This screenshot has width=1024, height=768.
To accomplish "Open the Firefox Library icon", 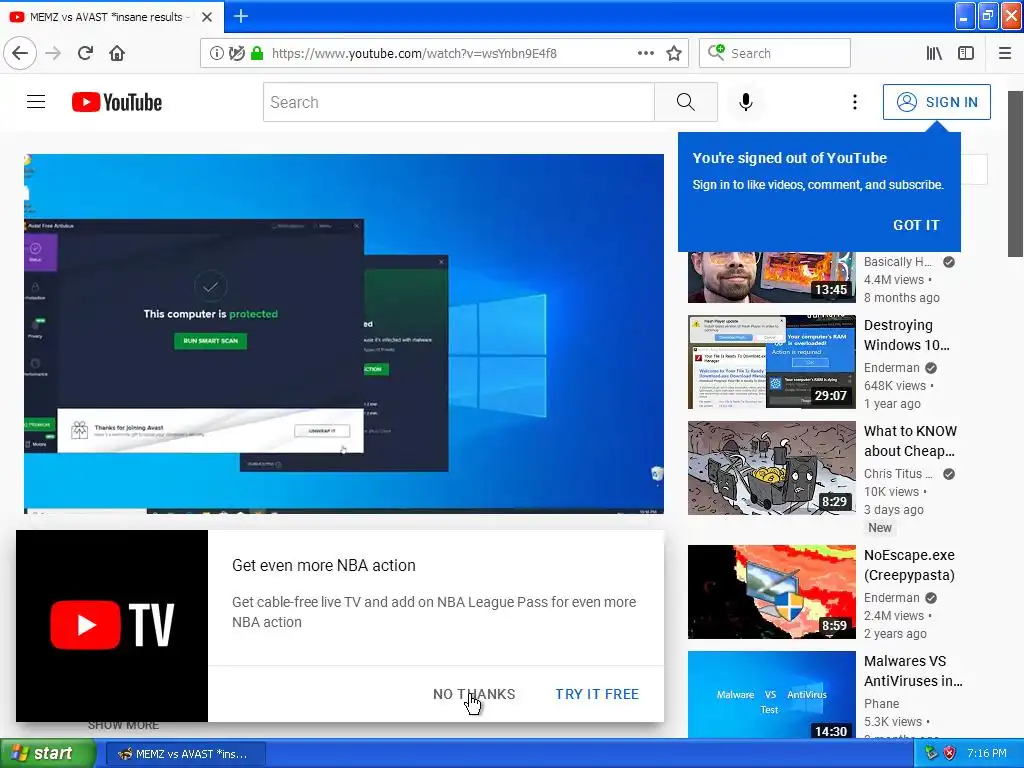I will coord(934,53).
